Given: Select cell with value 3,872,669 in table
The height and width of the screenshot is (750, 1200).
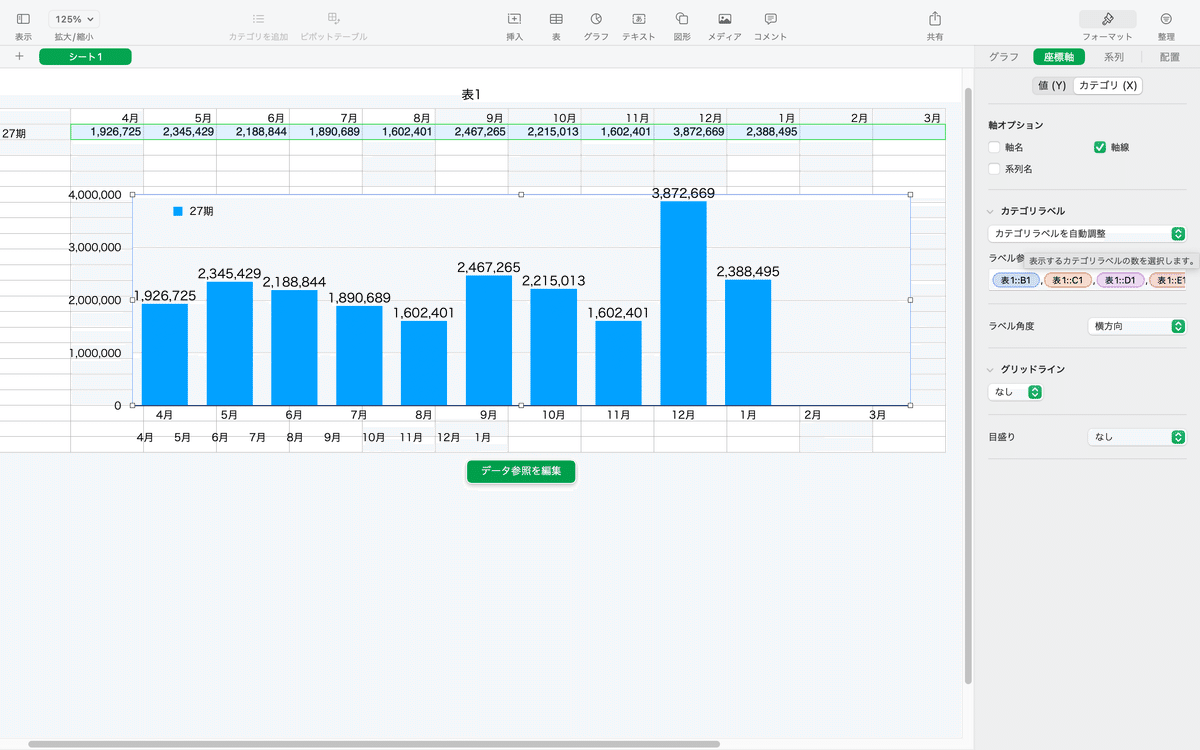Looking at the screenshot, I should [691, 131].
